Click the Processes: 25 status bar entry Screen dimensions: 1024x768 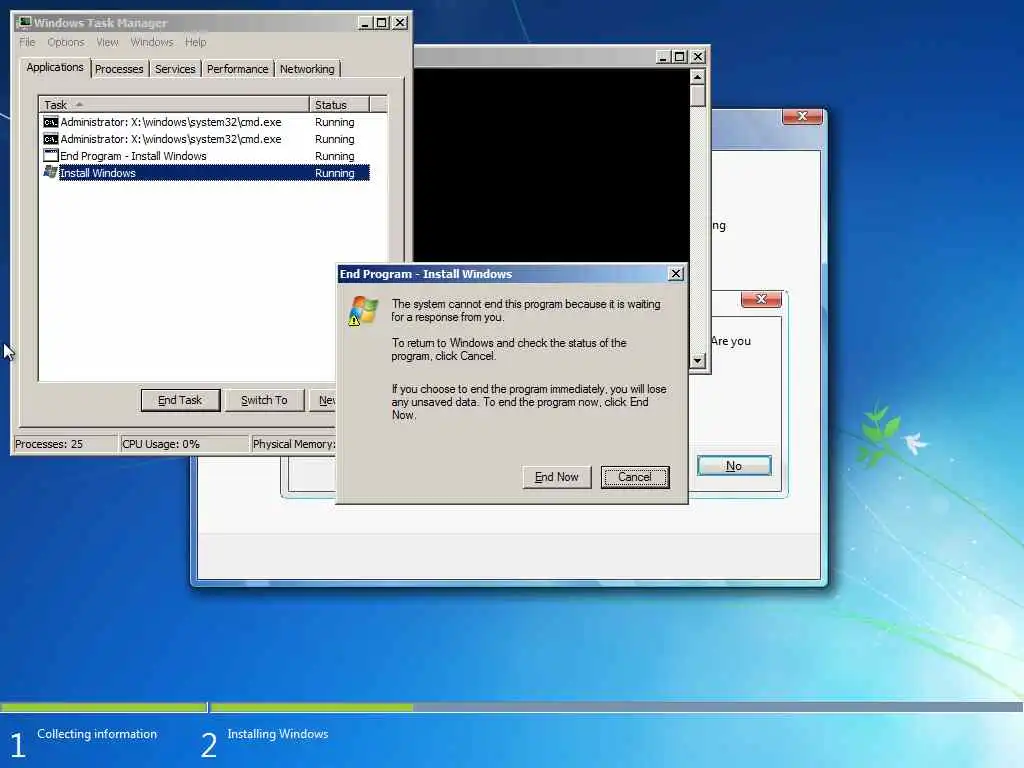[65, 444]
